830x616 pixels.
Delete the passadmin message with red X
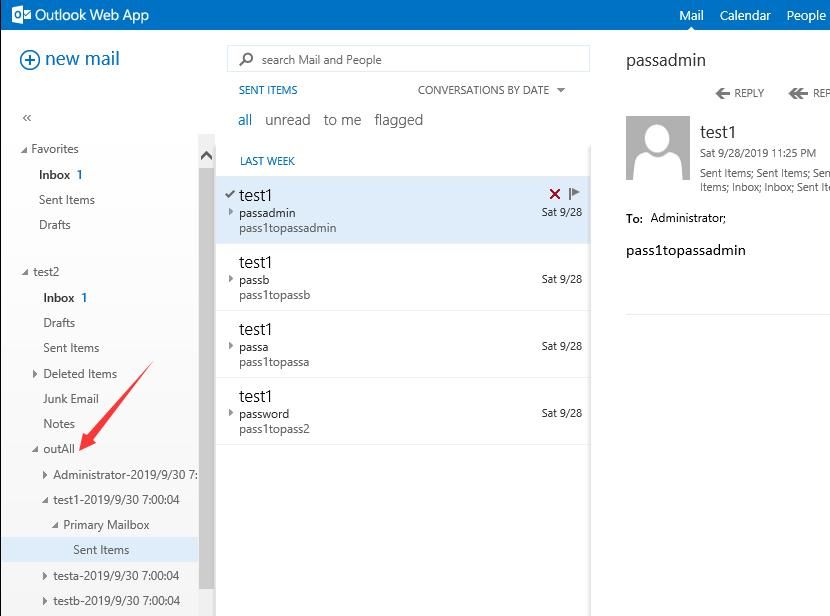click(555, 194)
